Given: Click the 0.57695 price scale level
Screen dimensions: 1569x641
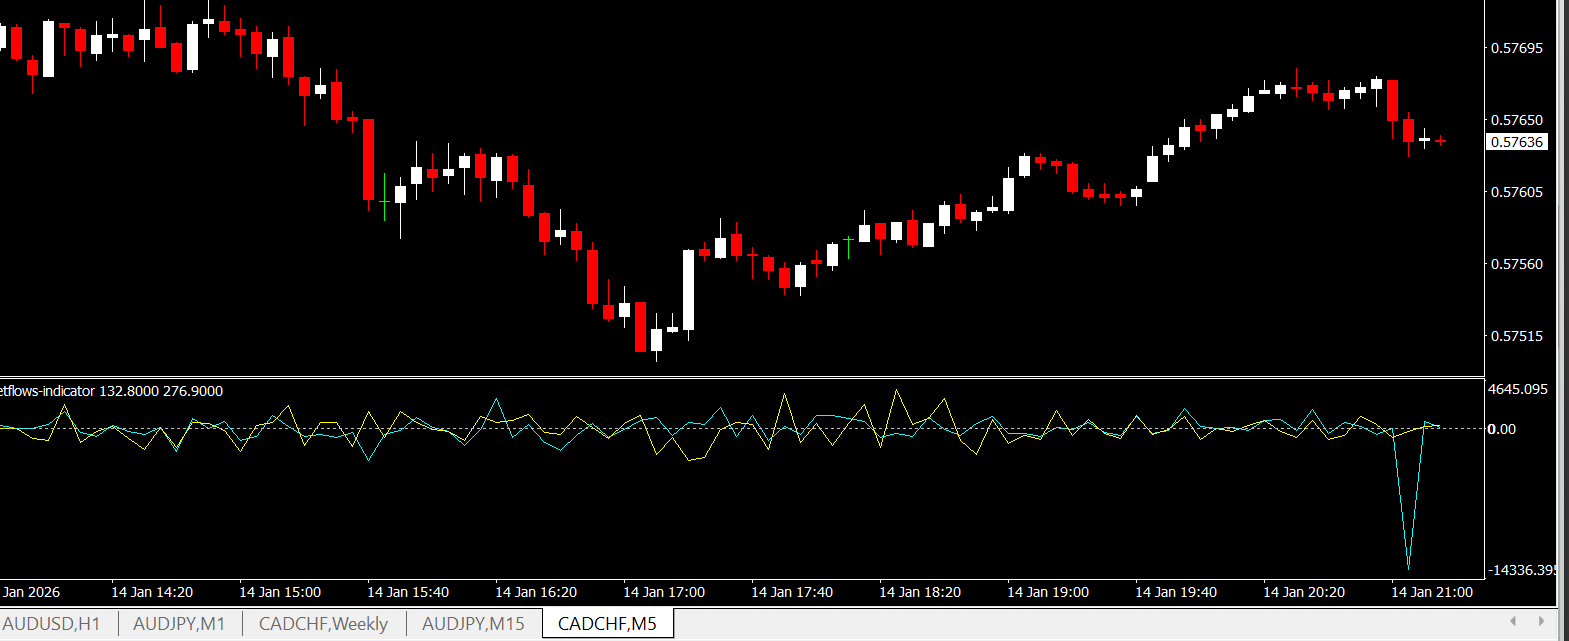Looking at the screenshot, I should point(1516,48).
